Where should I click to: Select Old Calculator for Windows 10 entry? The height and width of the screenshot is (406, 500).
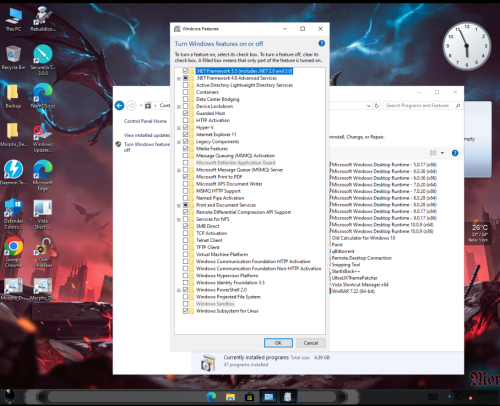(x=364, y=238)
